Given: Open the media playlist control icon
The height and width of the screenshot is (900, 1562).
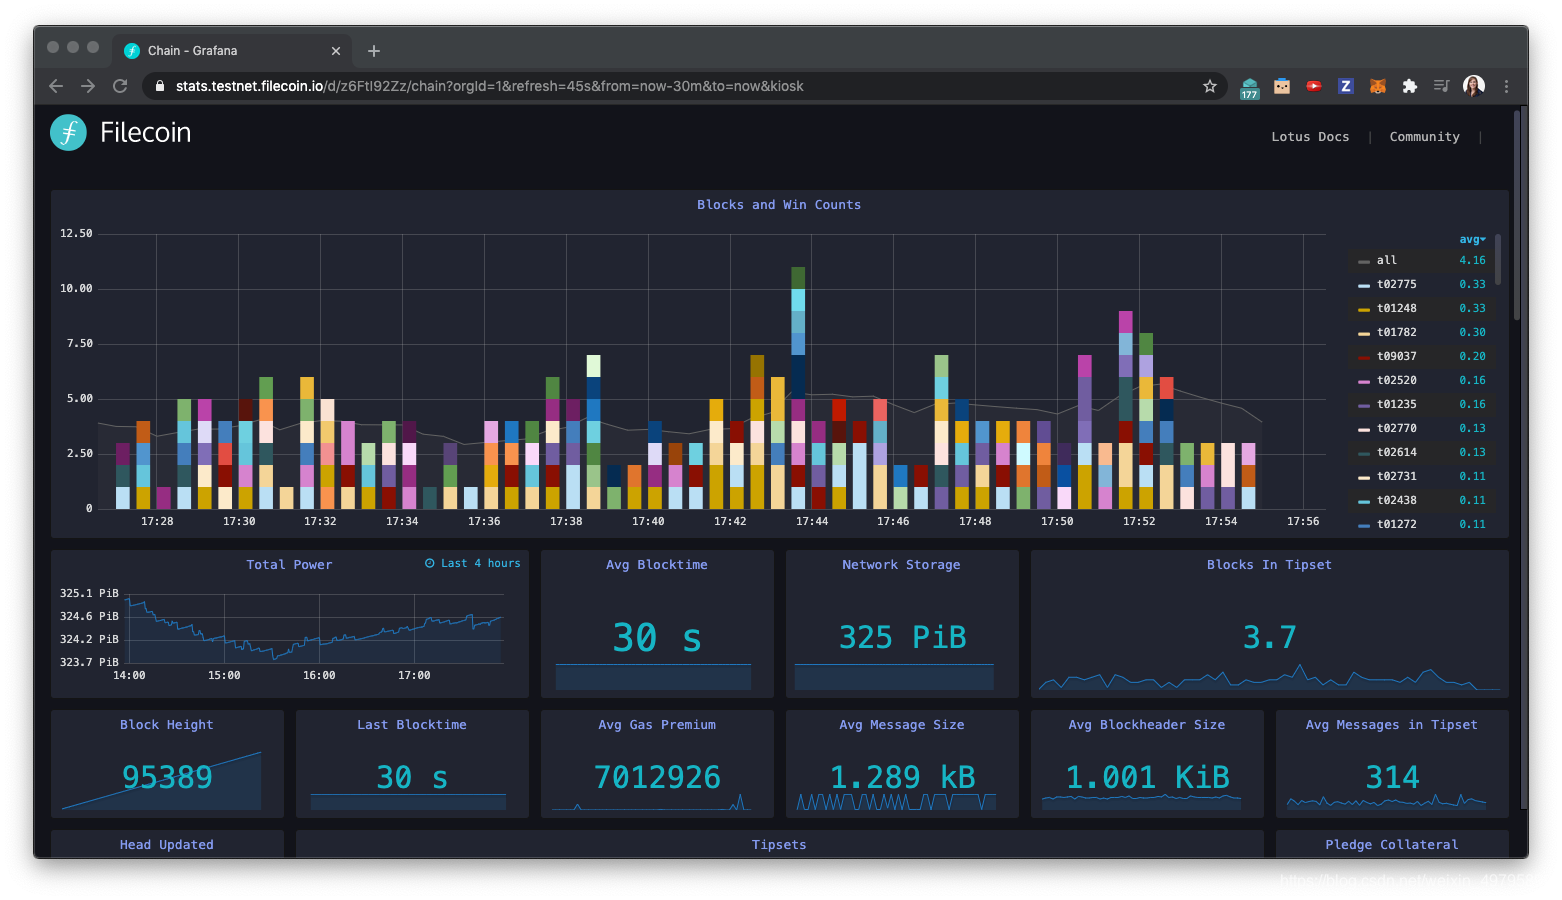Looking at the screenshot, I should (1441, 86).
